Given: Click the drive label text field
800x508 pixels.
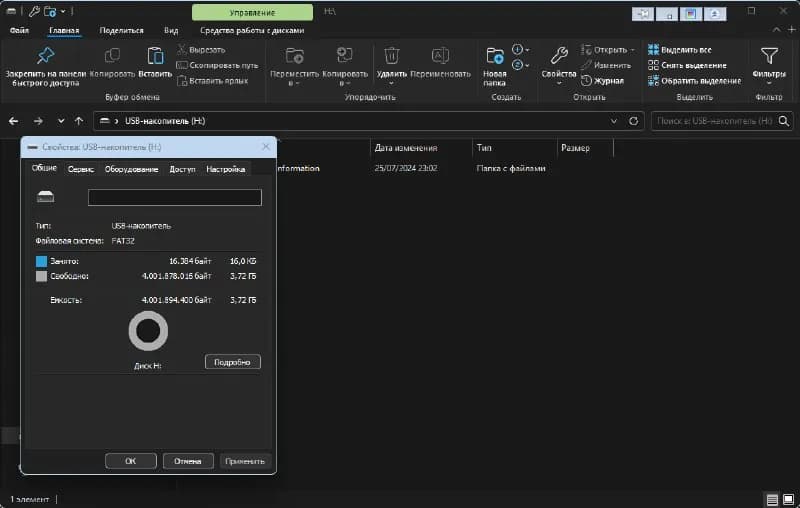Looking at the screenshot, I should [174, 197].
